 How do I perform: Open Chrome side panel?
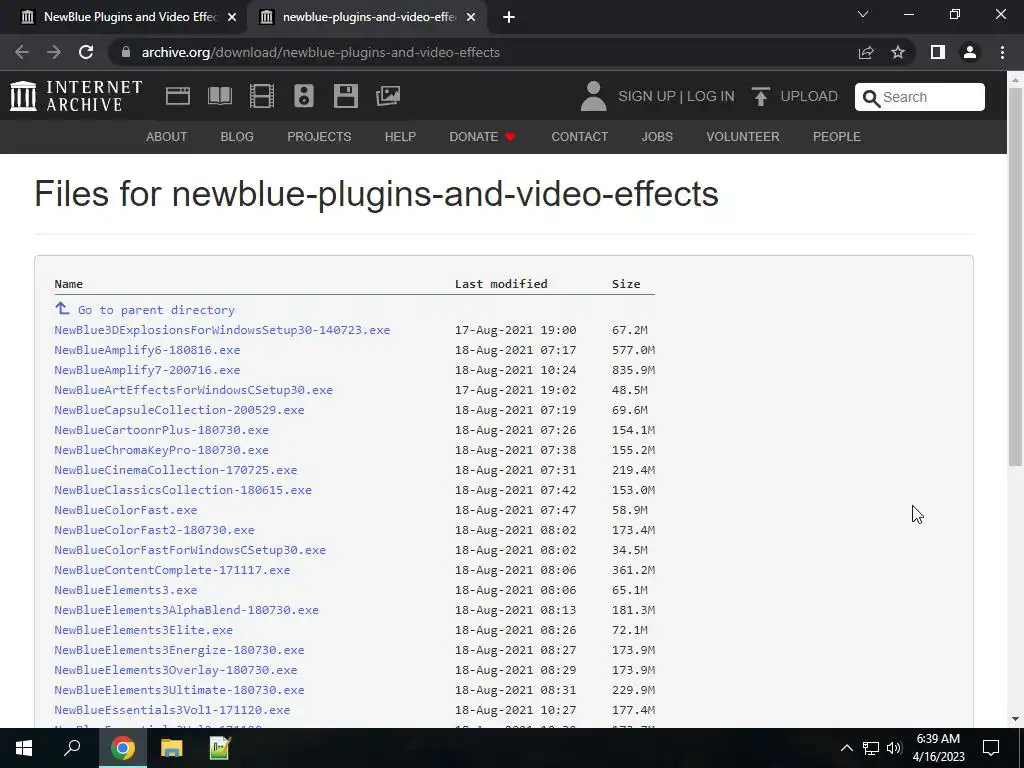point(938,52)
